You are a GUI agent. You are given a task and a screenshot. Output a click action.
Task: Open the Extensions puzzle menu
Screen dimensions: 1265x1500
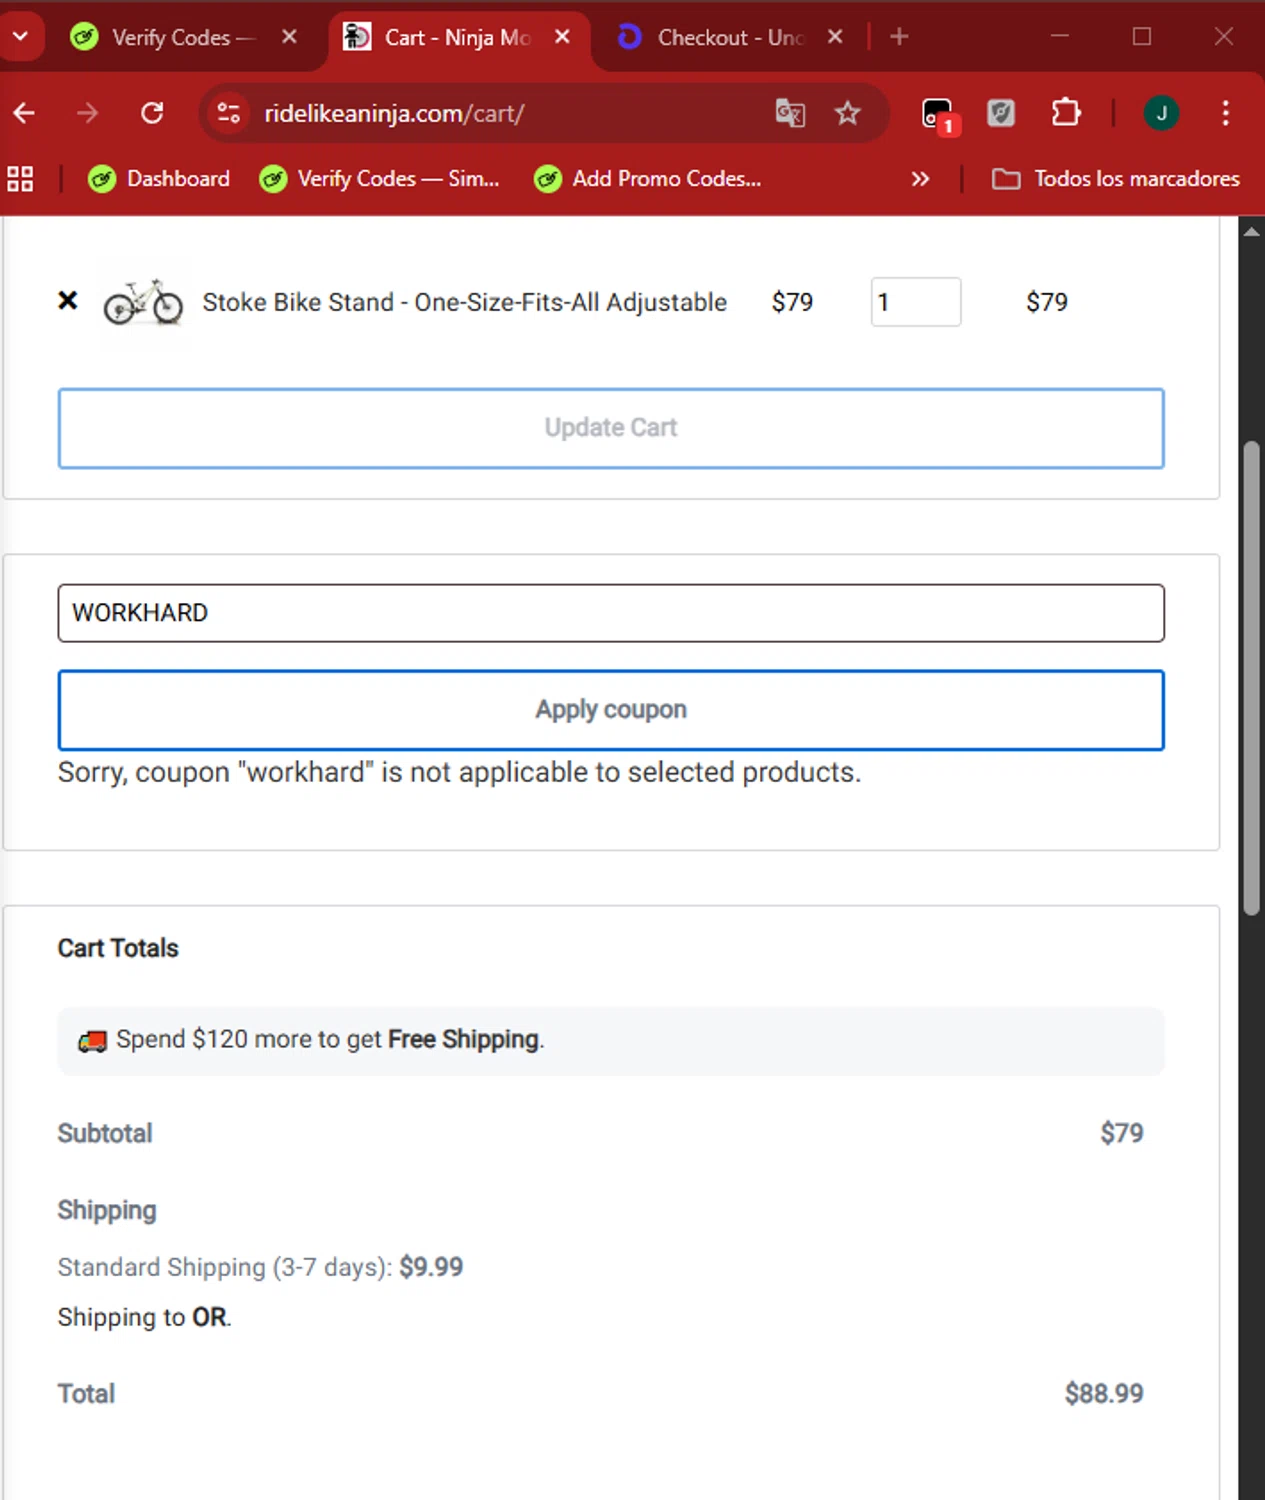tap(1066, 113)
